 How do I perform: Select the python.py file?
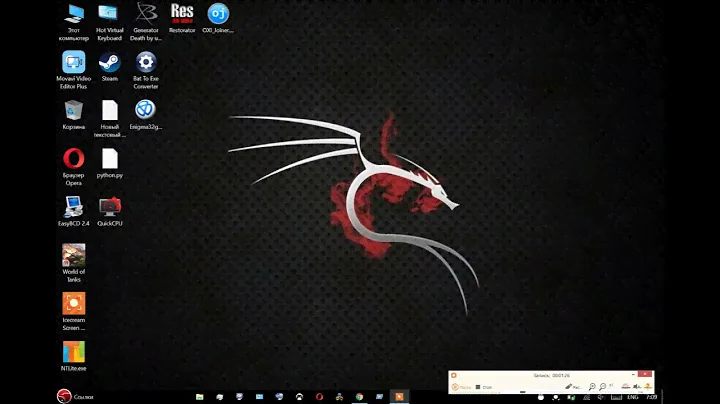tap(110, 158)
